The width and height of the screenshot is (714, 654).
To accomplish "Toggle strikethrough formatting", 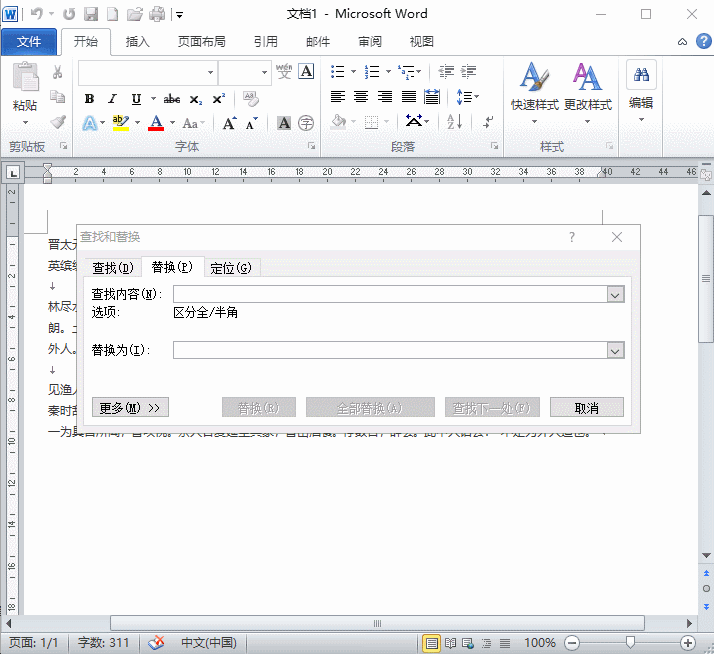I will (x=172, y=99).
